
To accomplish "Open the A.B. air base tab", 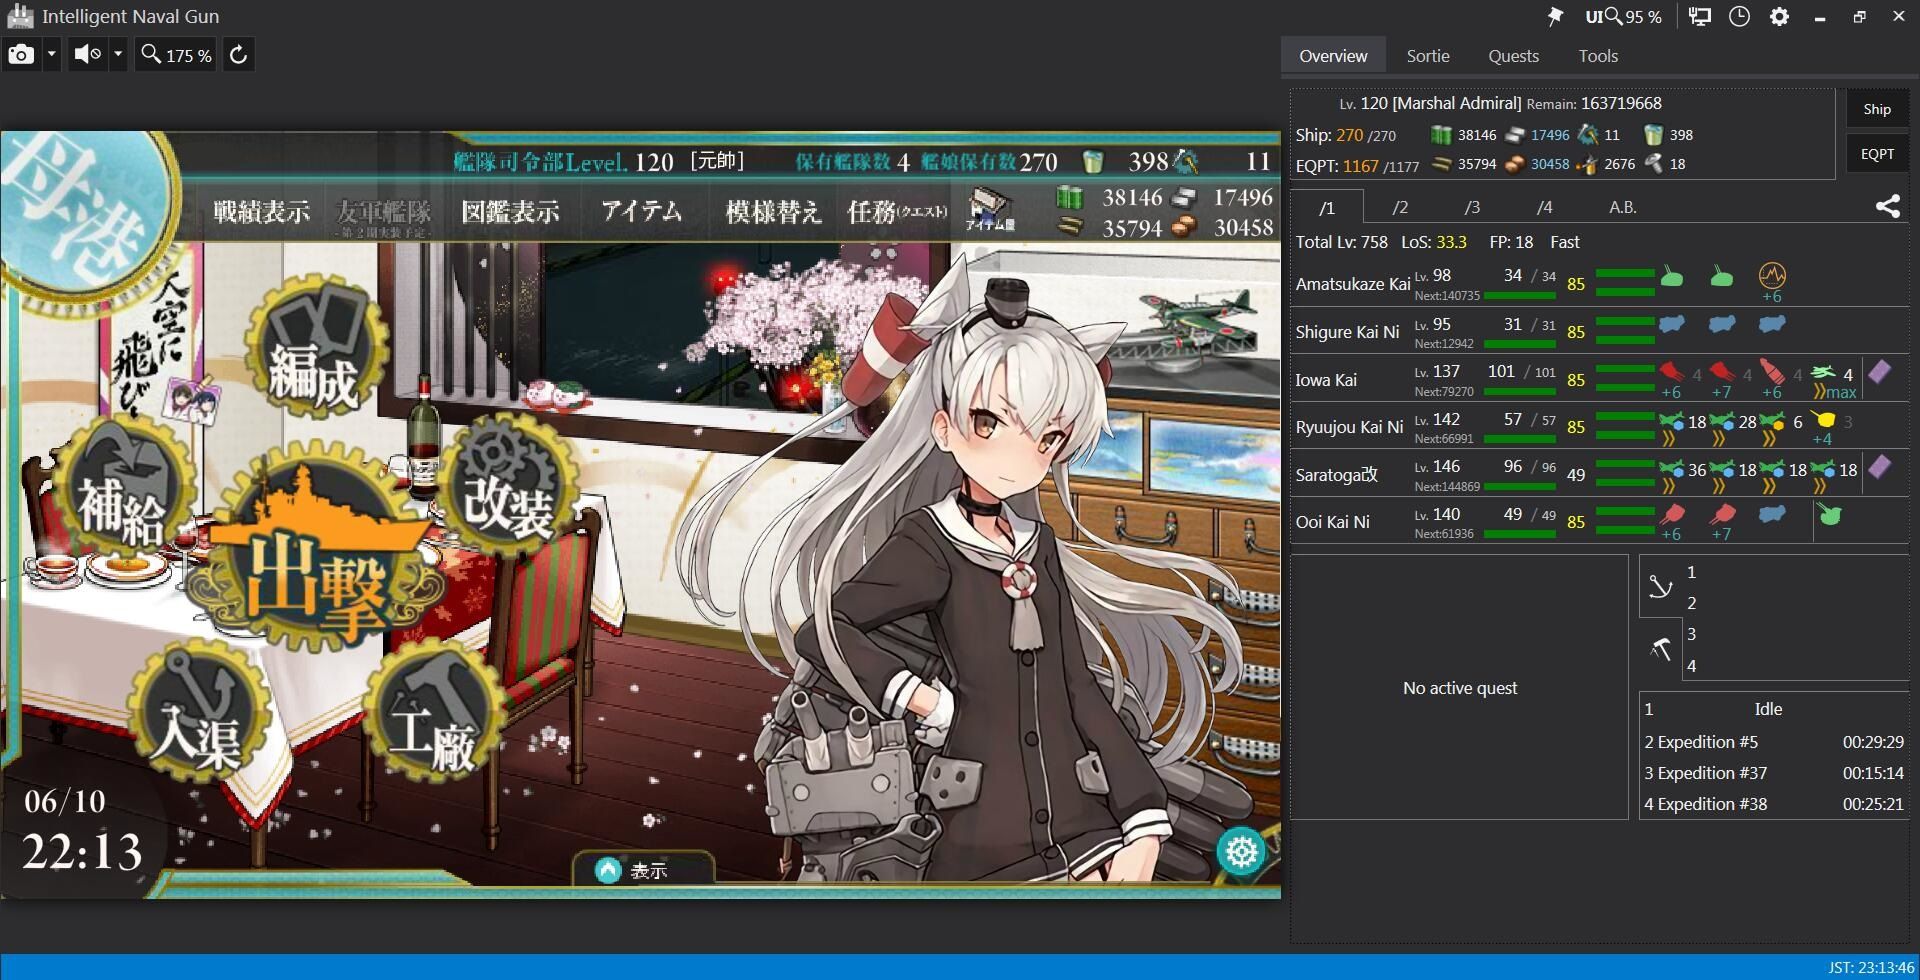I will 1622,207.
